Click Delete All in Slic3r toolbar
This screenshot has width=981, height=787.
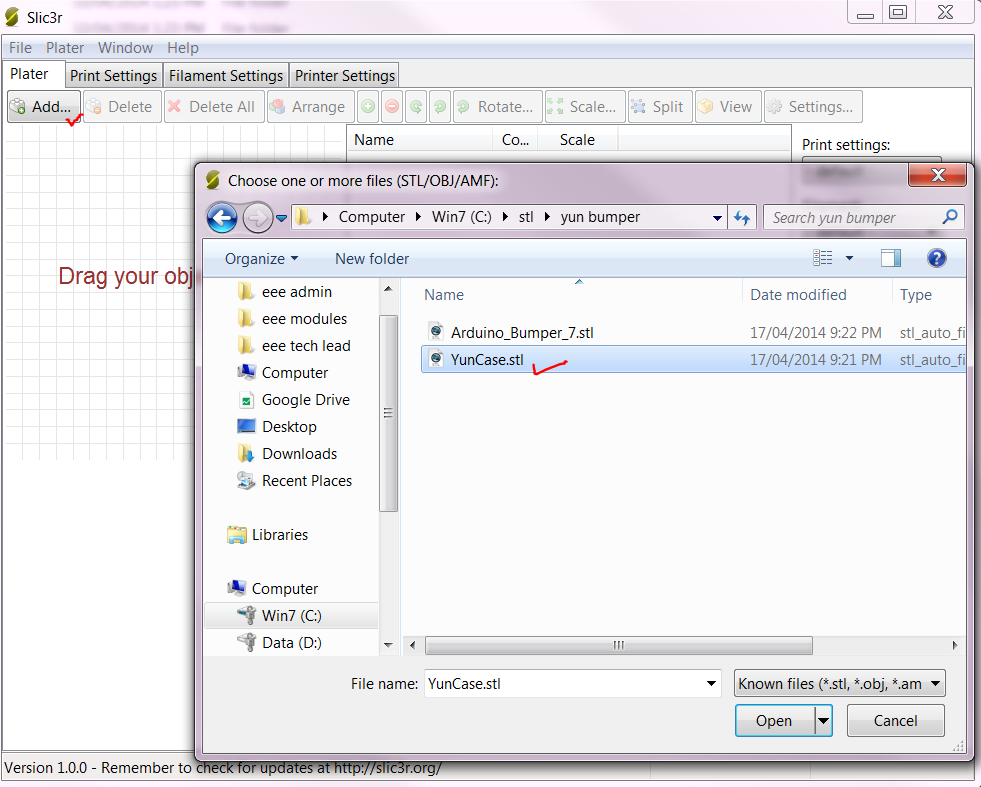pos(214,106)
